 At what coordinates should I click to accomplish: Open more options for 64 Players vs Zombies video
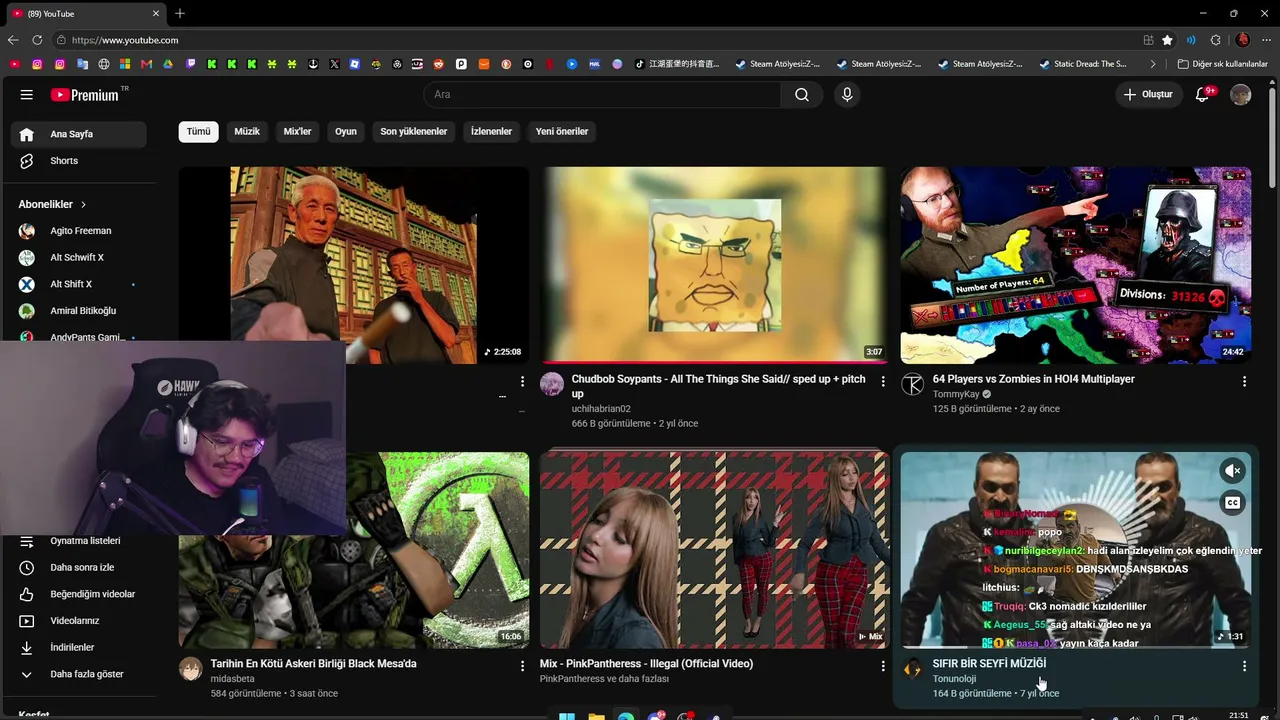(x=1244, y=381)
